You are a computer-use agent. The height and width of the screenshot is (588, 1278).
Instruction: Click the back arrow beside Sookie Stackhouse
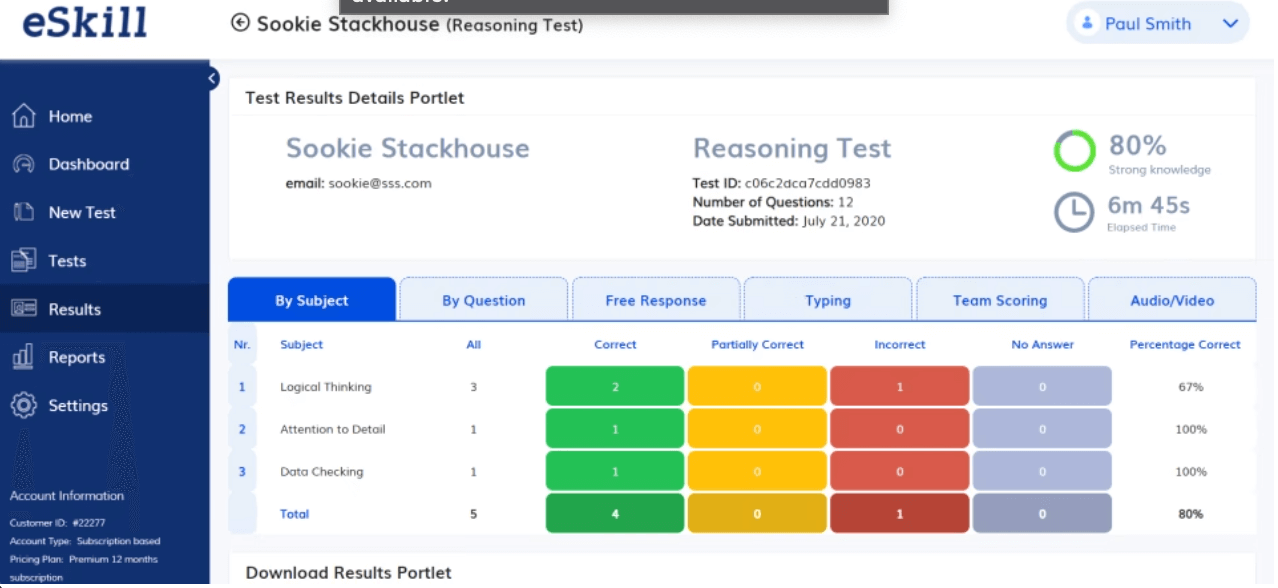coord(240,23)
